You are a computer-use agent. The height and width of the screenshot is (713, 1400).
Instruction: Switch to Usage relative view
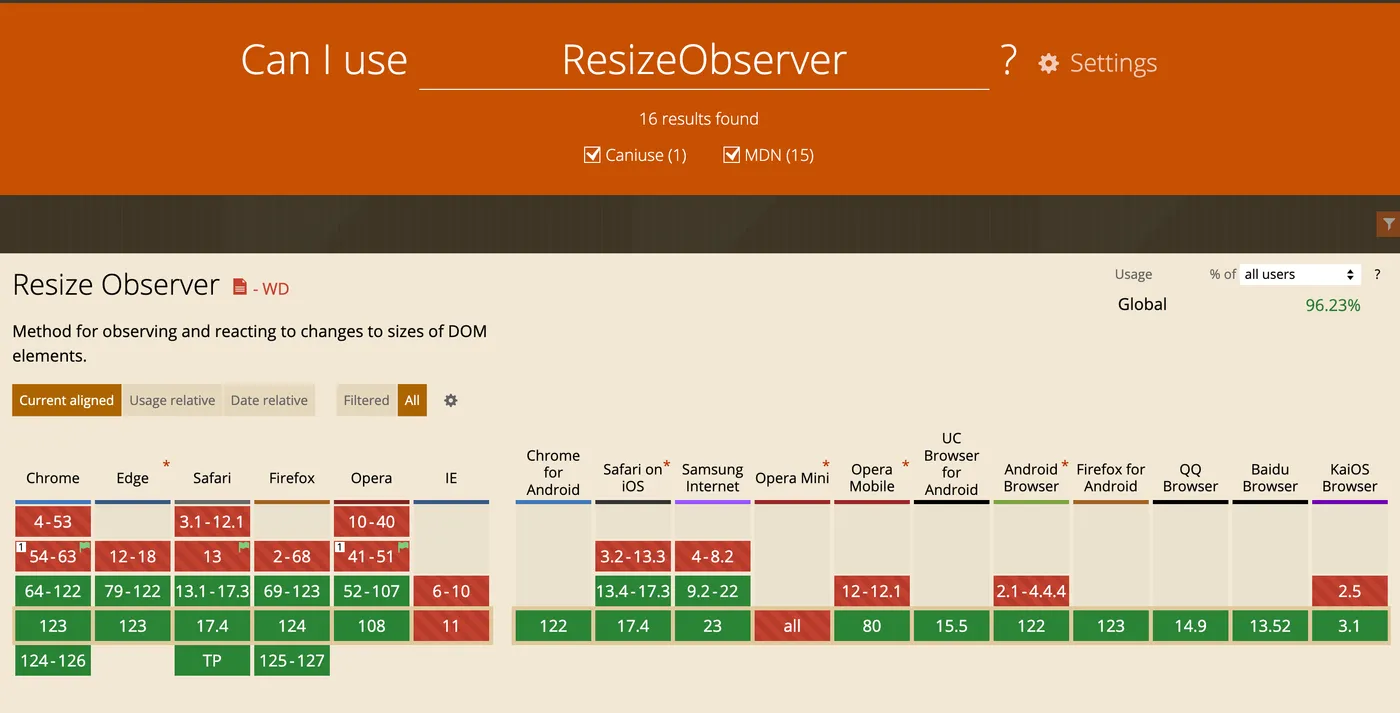point(172,400)
